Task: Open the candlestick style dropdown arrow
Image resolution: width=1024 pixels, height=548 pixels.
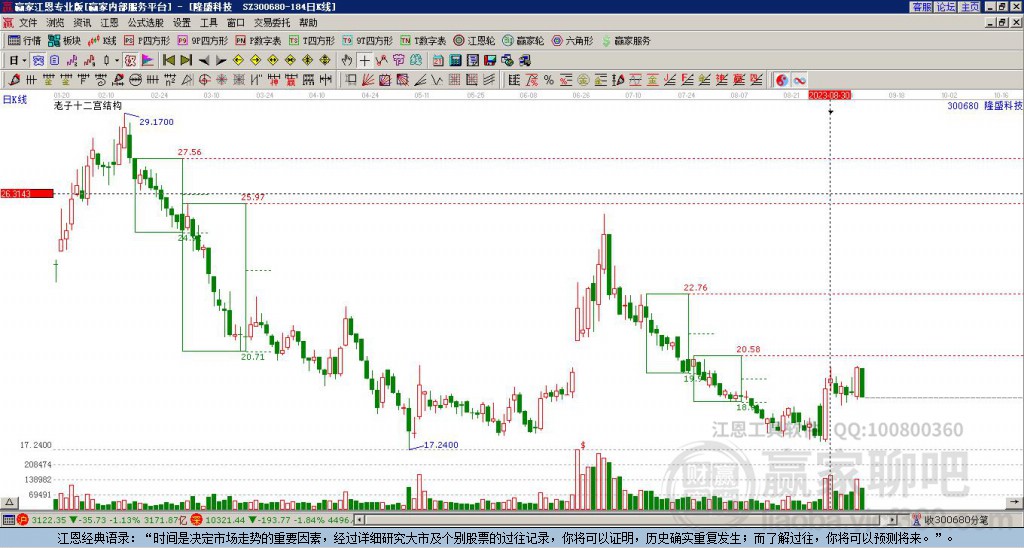Action: click(117, 61)
